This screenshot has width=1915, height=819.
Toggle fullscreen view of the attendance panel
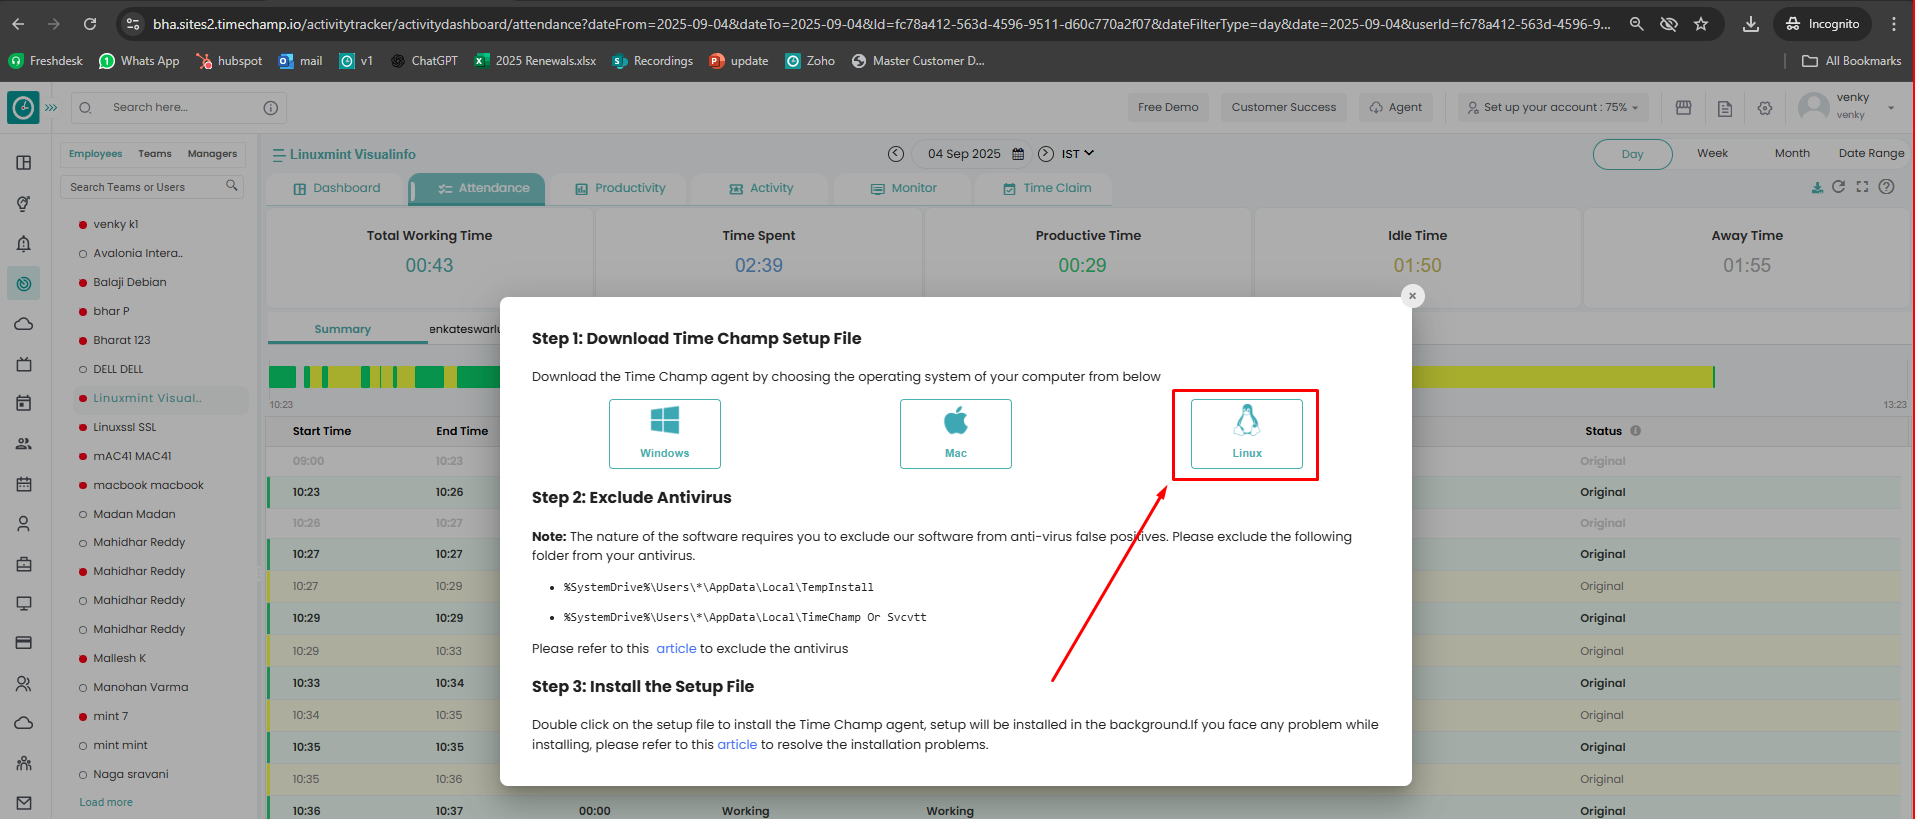[x=1862, y=187]
